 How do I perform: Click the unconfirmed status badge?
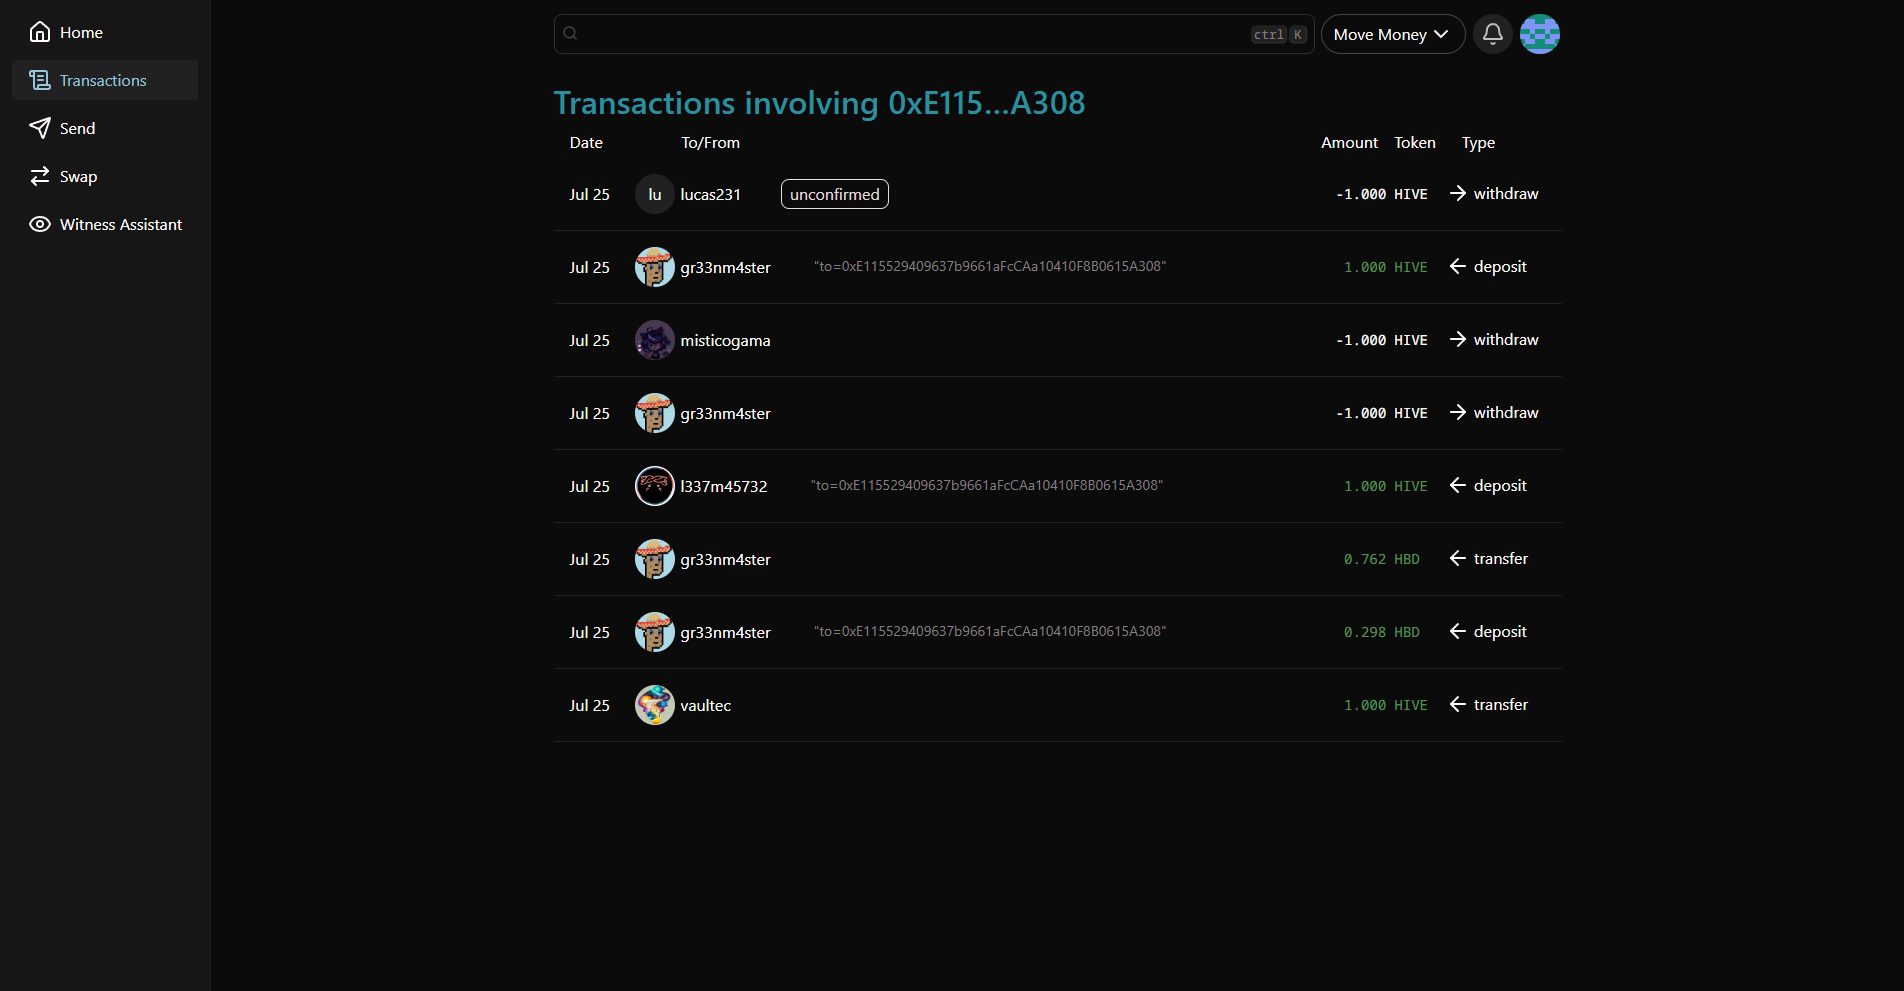pos(834,194)
